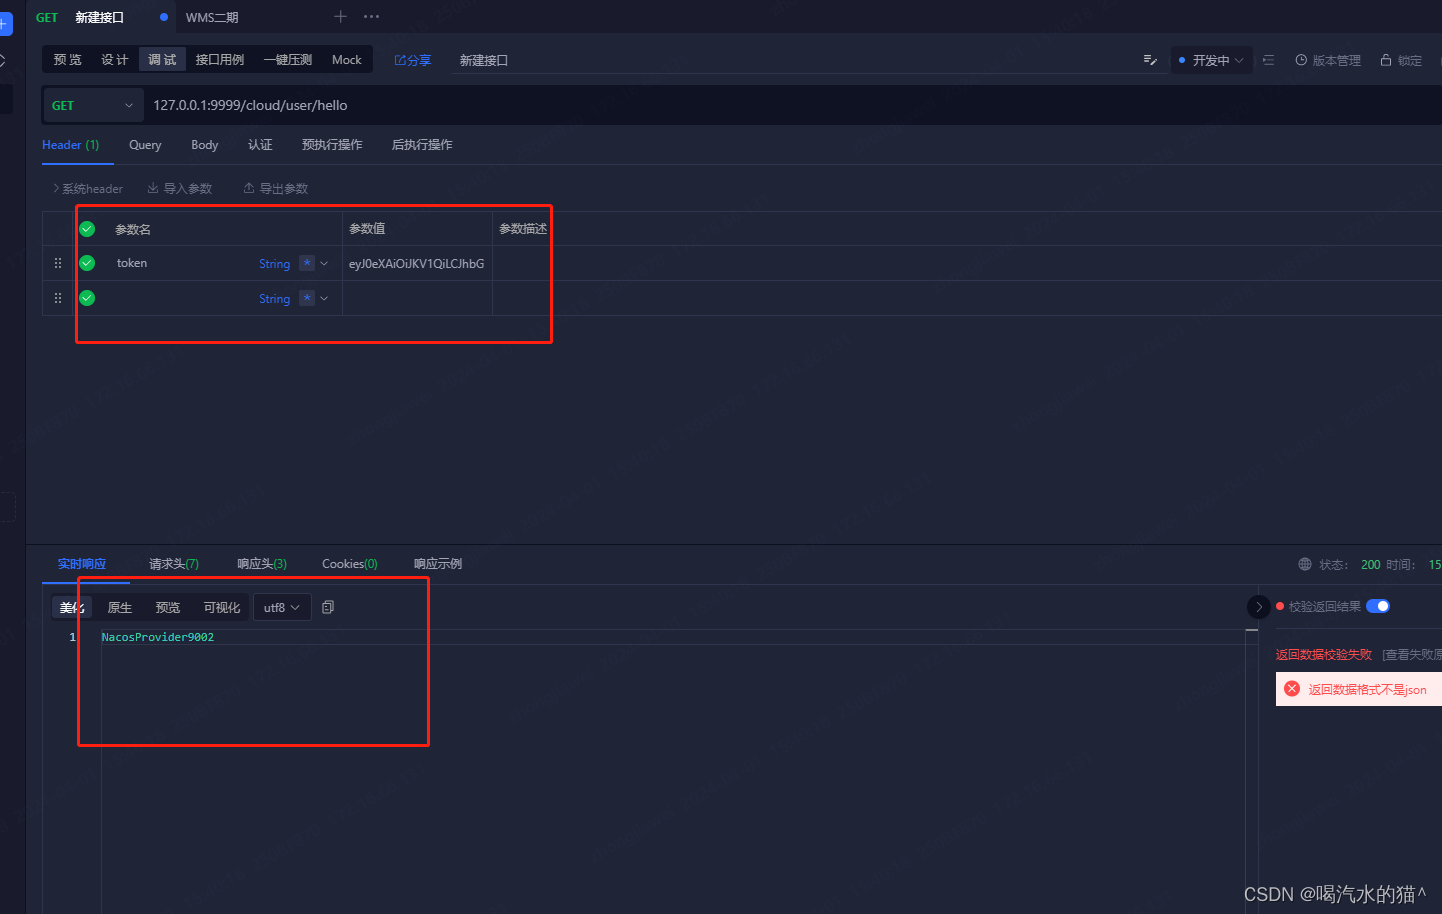Click the drag handle of the empty parameter row
Image resolution: width=1442 pixels, height=914 pixels.
pyautogui.click(x=58, y=298)
